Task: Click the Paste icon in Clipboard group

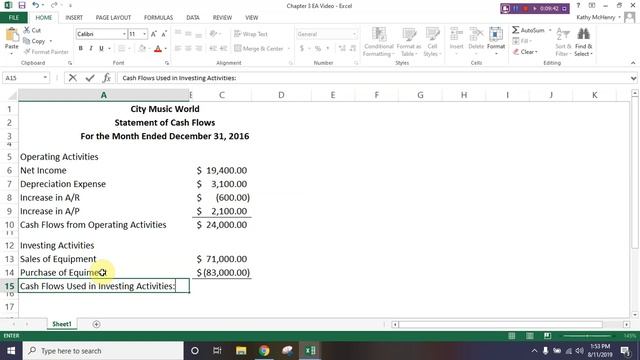Action: pos(11,35)
